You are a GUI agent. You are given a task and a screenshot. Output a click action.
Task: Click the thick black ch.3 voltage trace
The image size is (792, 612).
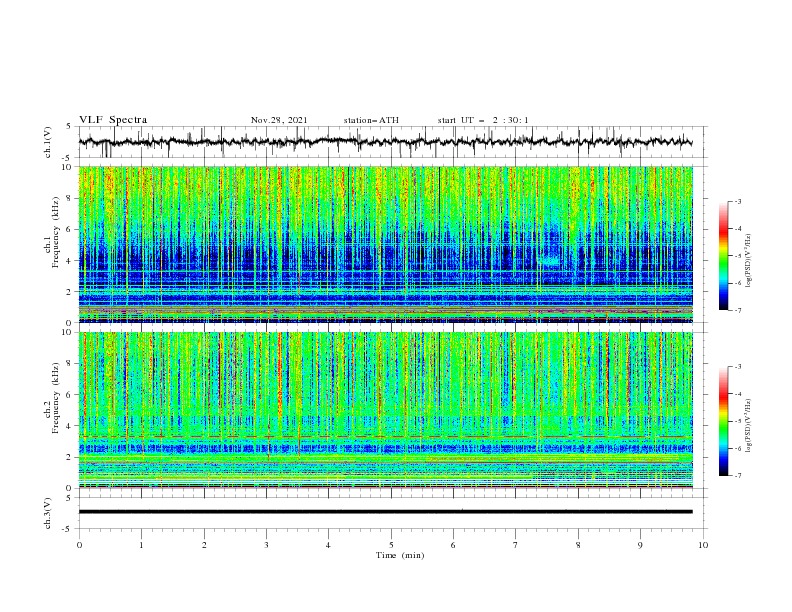point(385,512)
